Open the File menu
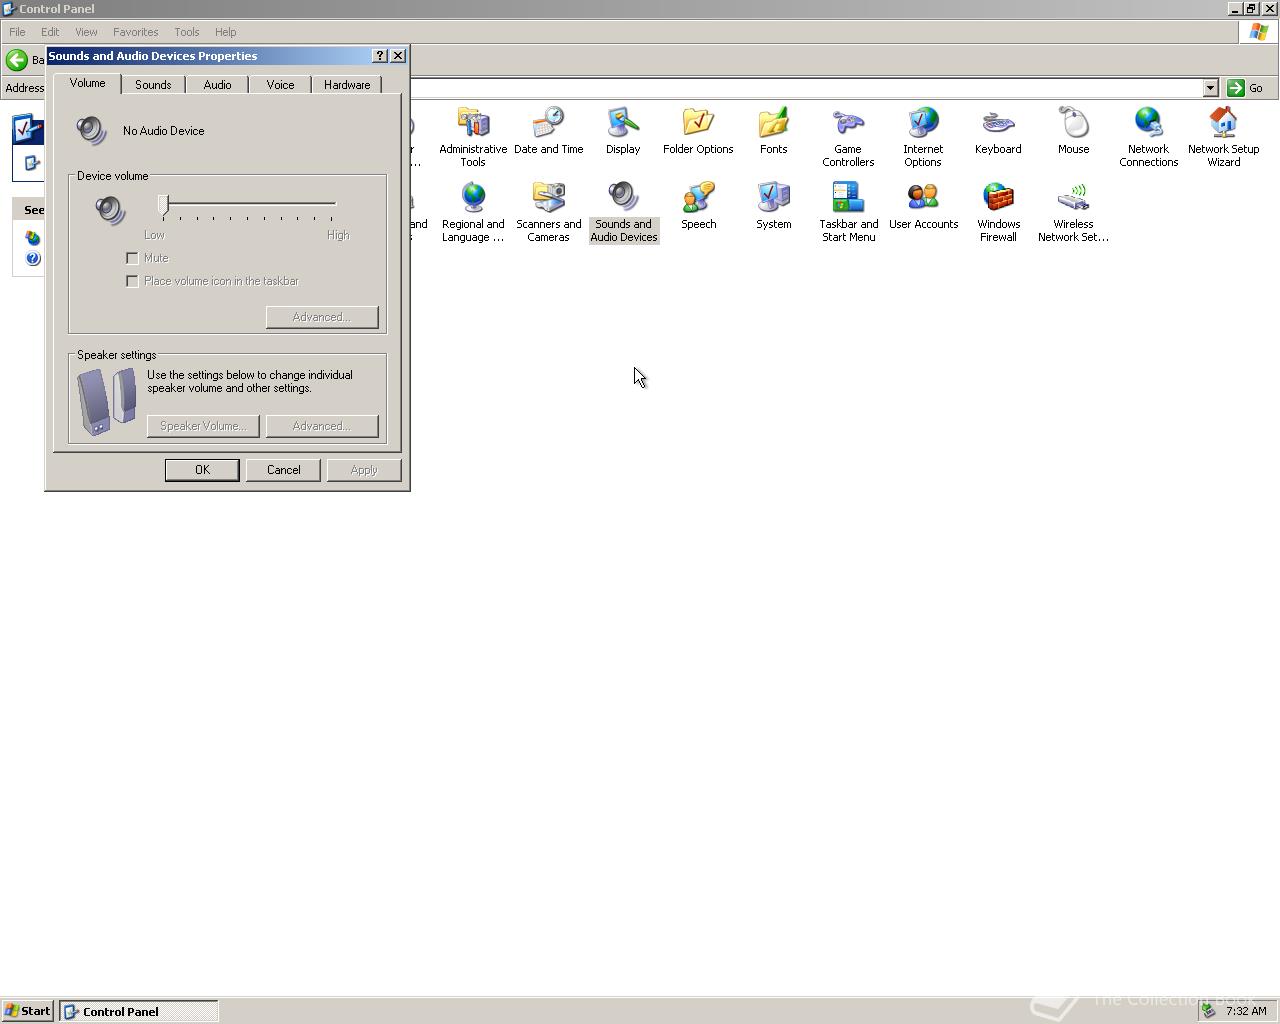This screenshot has height=1024, width=1280. (17, 32)
